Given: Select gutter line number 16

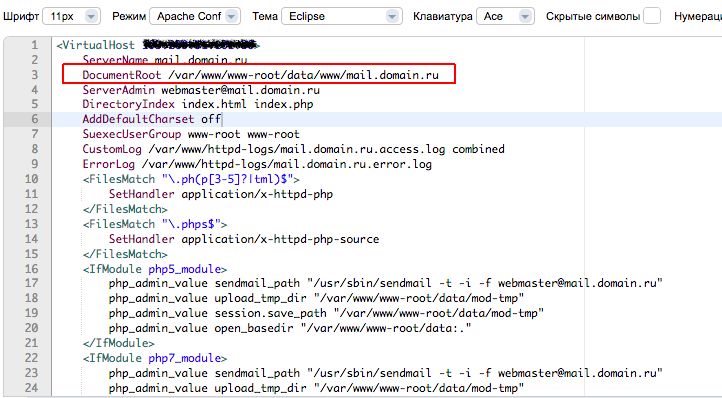Looking at the screenshot, I should click(31, 269).
